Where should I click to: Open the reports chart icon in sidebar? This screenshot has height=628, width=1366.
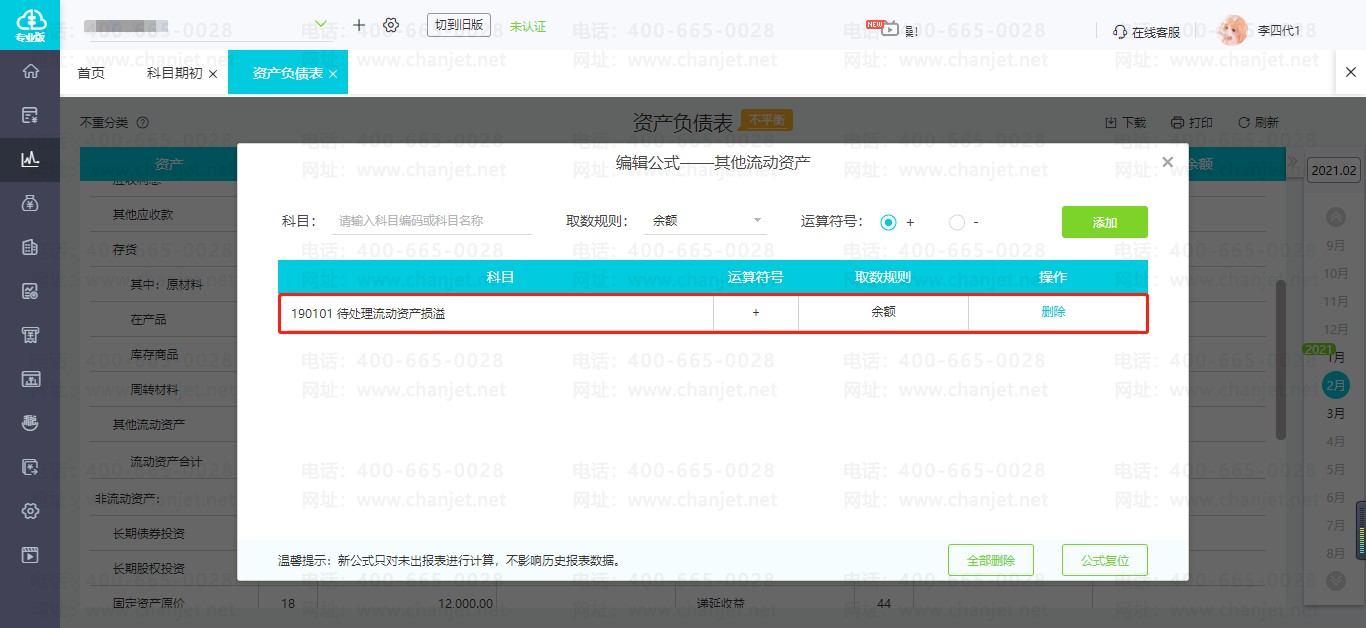point(30,159)
